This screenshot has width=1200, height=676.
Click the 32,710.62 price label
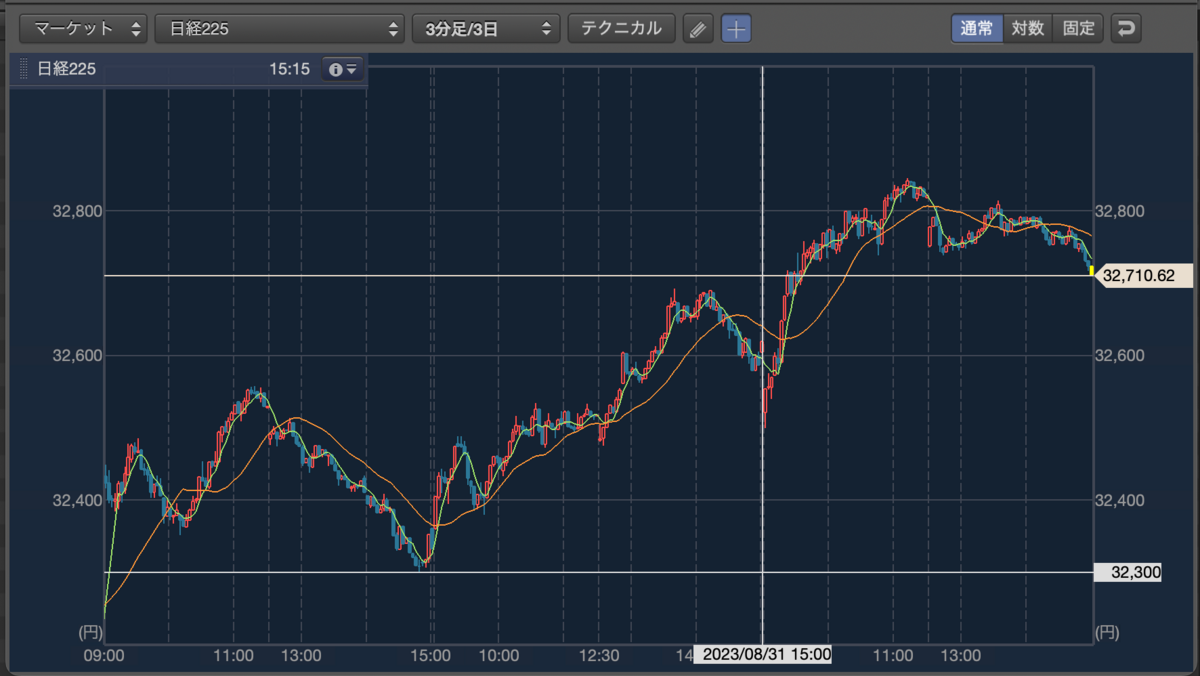tap(1145, 275)
